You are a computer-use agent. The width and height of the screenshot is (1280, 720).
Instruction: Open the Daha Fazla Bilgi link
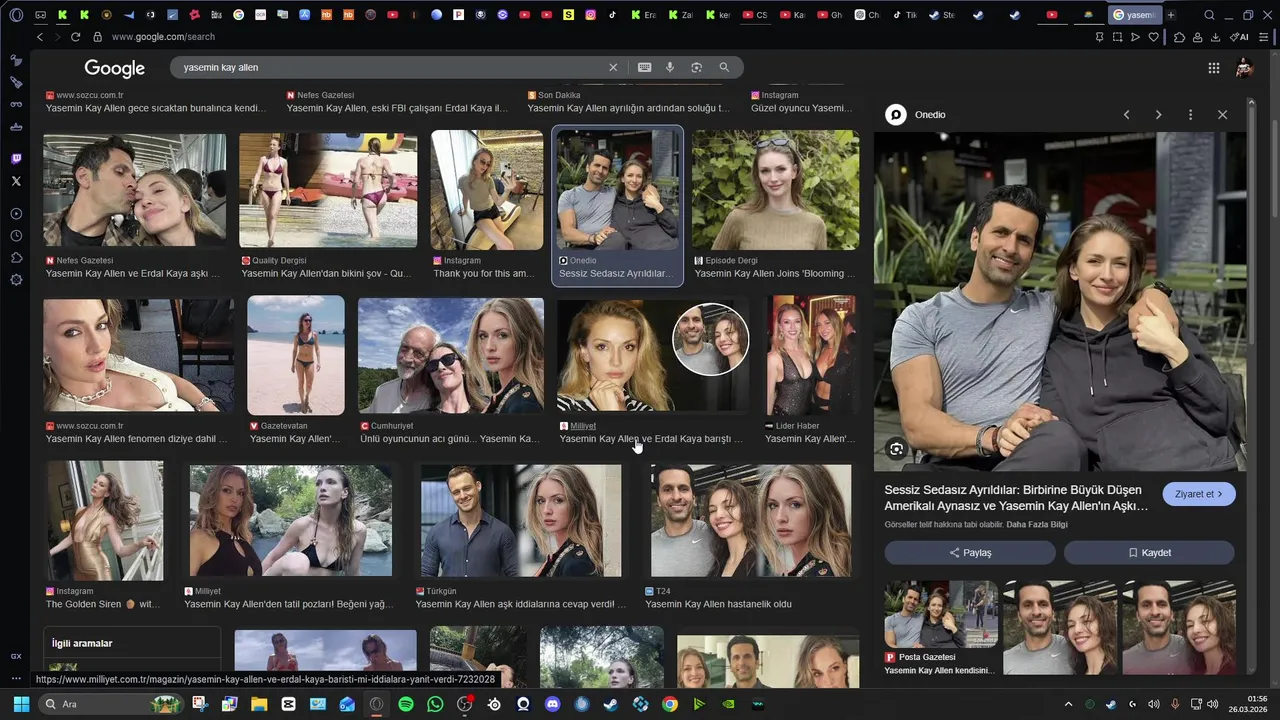tap(1037, 525)
